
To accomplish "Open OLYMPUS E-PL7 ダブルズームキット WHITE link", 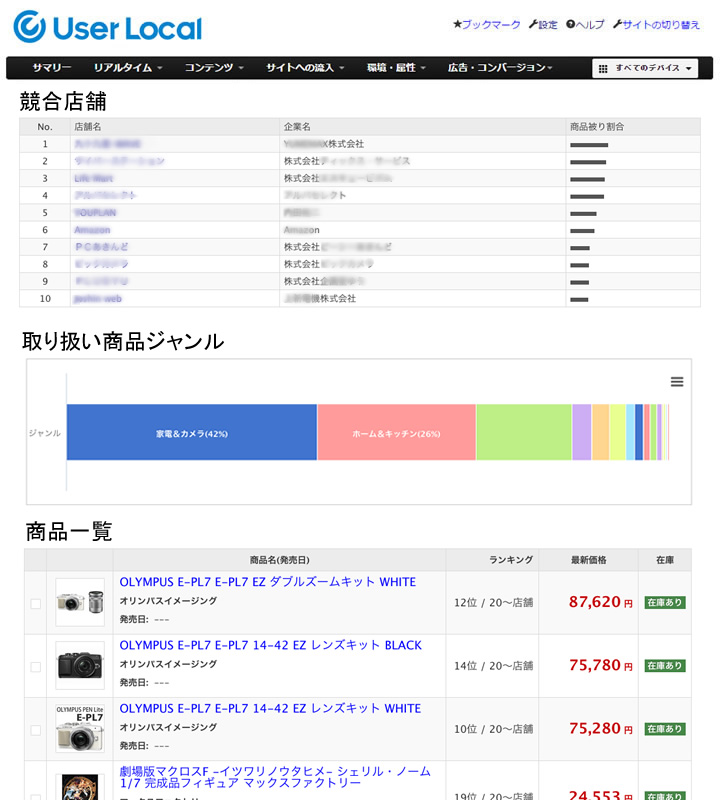I will [267, 582].
